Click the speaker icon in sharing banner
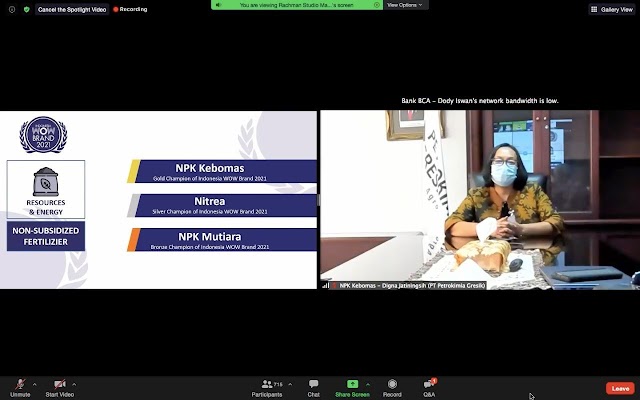The width and height of the screenshot is (640, 400). click(x=218, y=5)
